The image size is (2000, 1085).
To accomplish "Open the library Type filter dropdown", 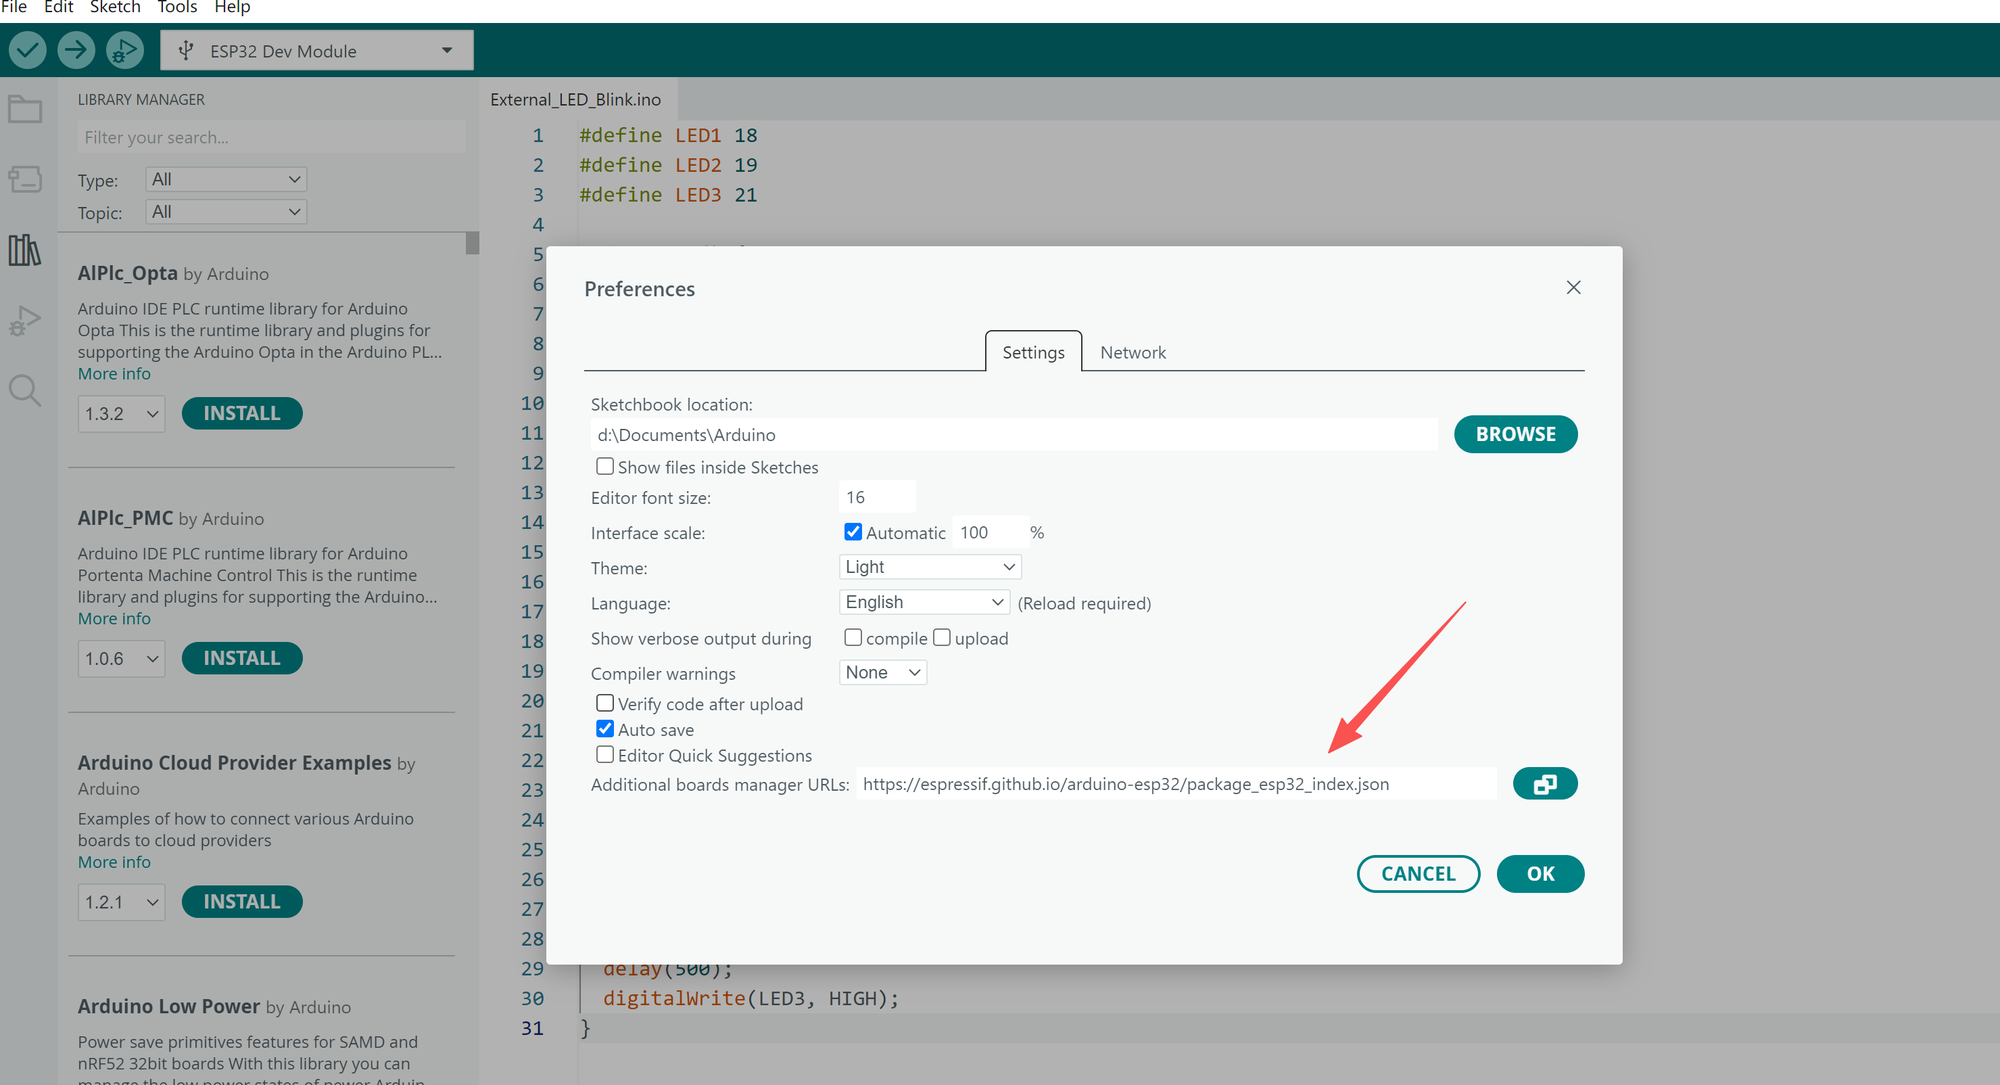I will pos(226,179).
